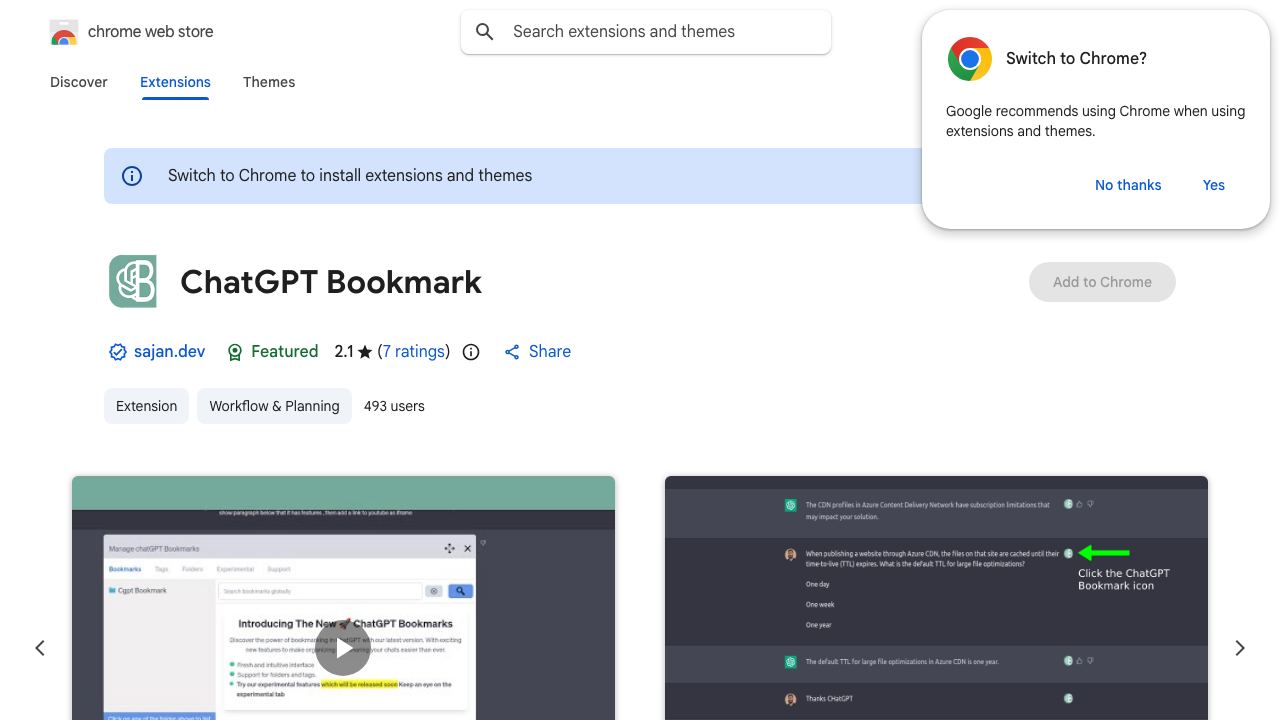Click the info icon in the blue banner

tap(132, 176)
